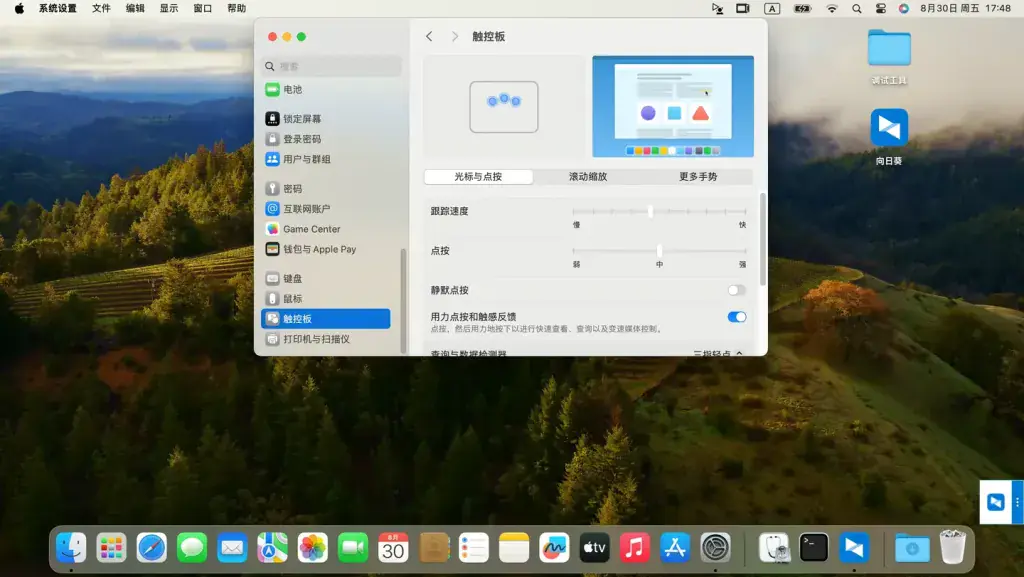Go forward with the right chevron
Screen dimensions: 1024x577
pos(455,37)
